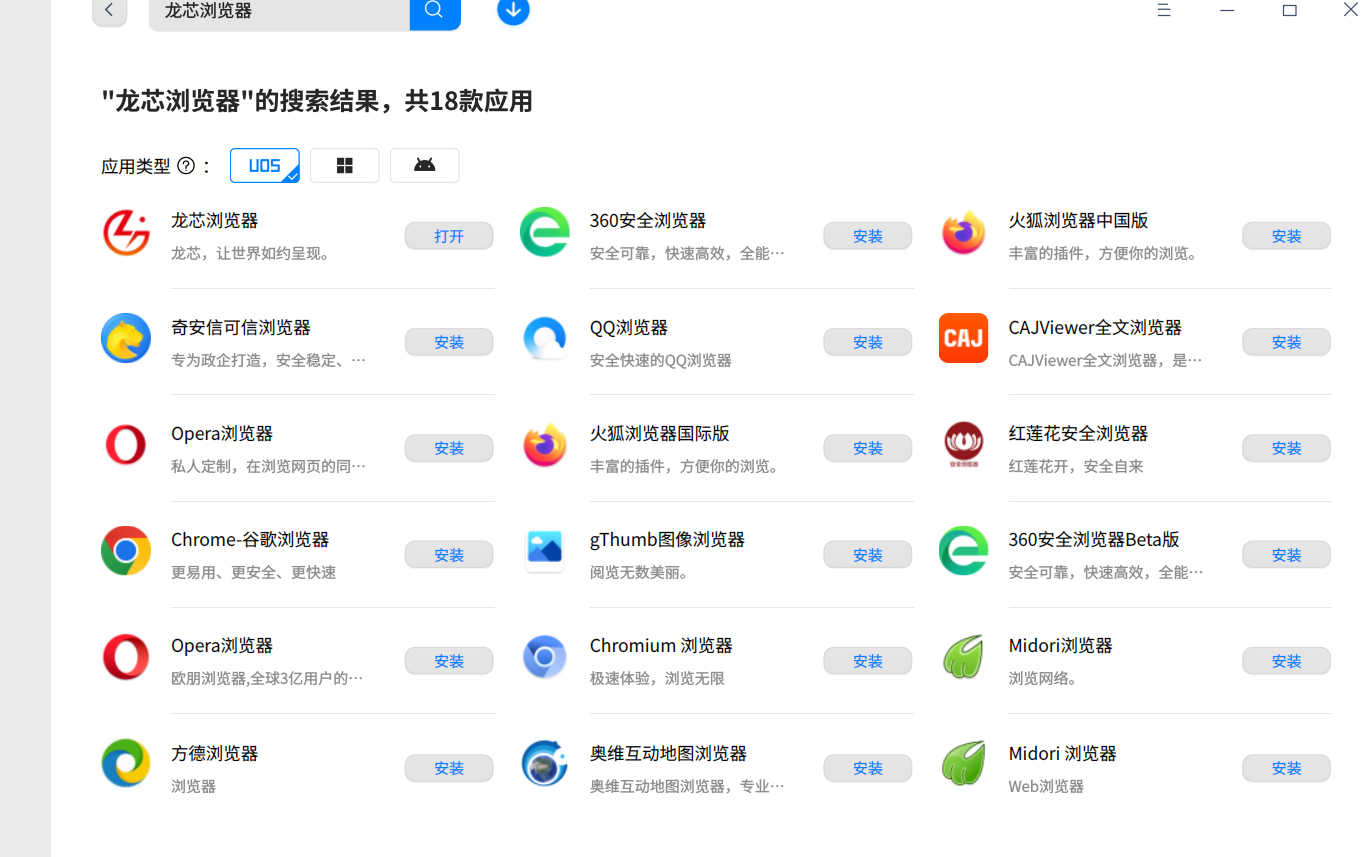Click the 应用类型 help question mark
1372x857 pixels.
click(186, 166)
